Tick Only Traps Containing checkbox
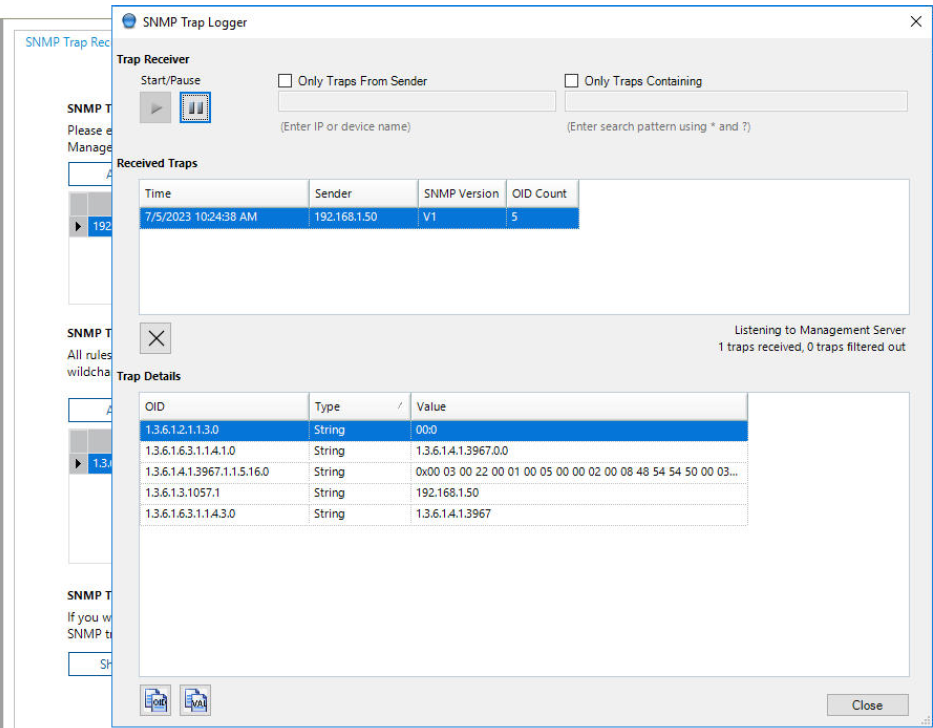This screenshot has height=728, width=933. [572, 81]
